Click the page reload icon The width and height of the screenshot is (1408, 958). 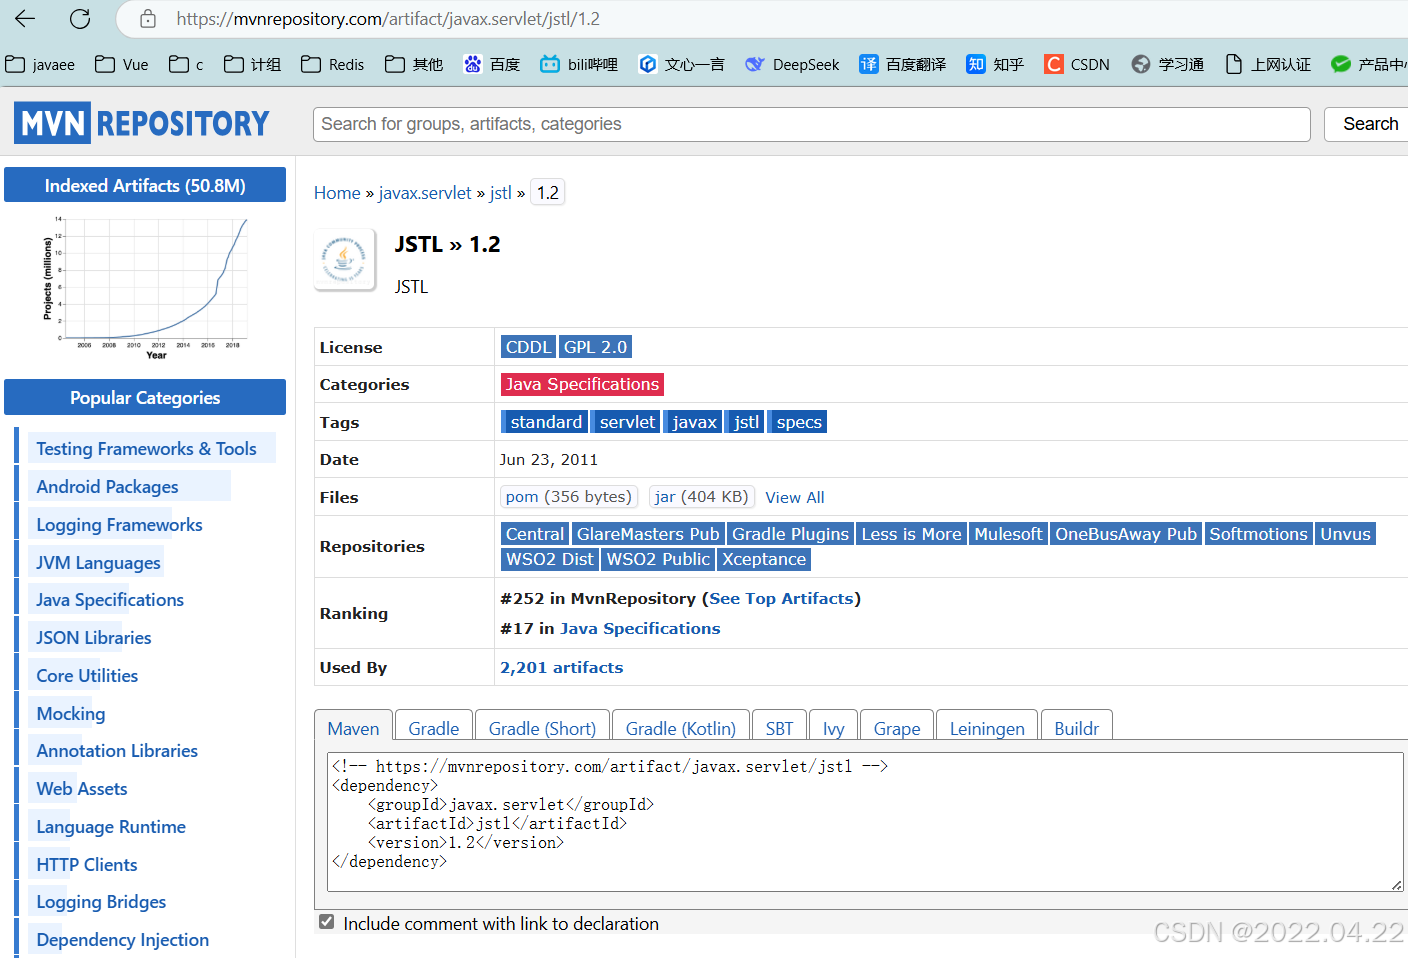80,19
